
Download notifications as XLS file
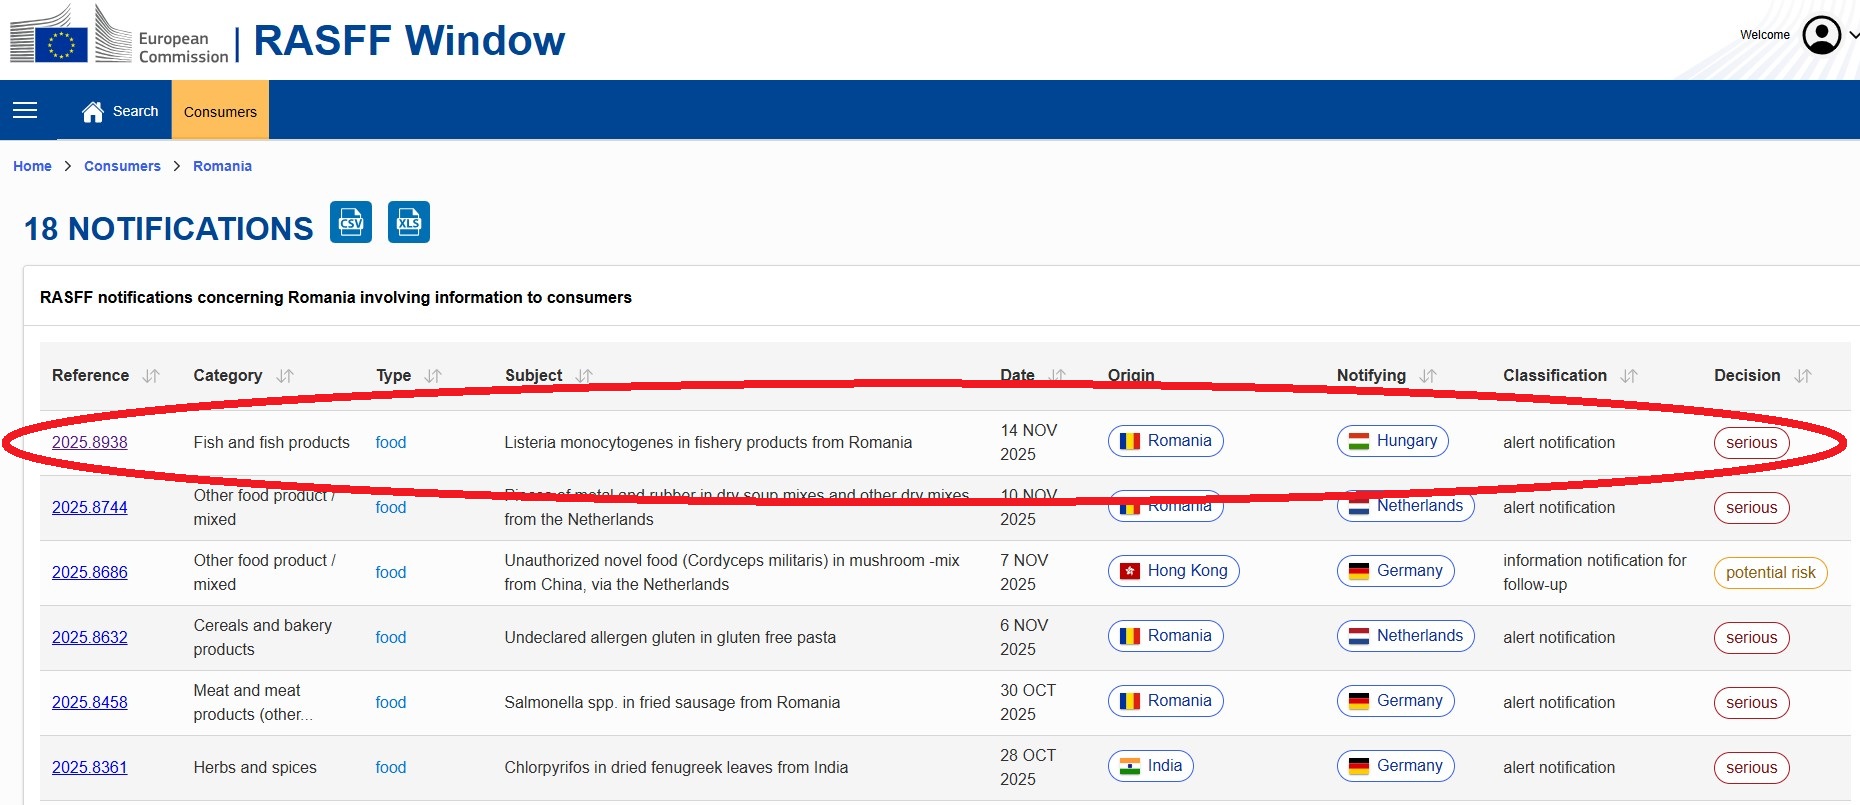[x=408, y=222]
